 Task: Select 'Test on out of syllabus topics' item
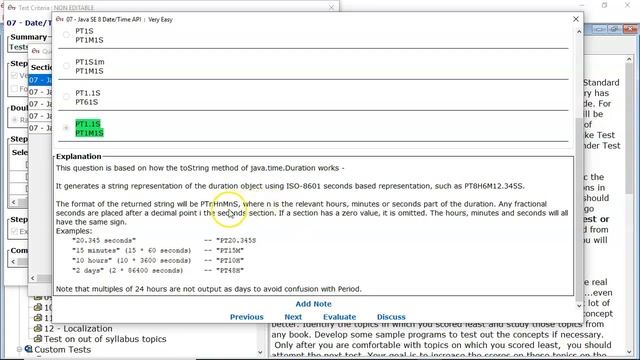[105, 339]
